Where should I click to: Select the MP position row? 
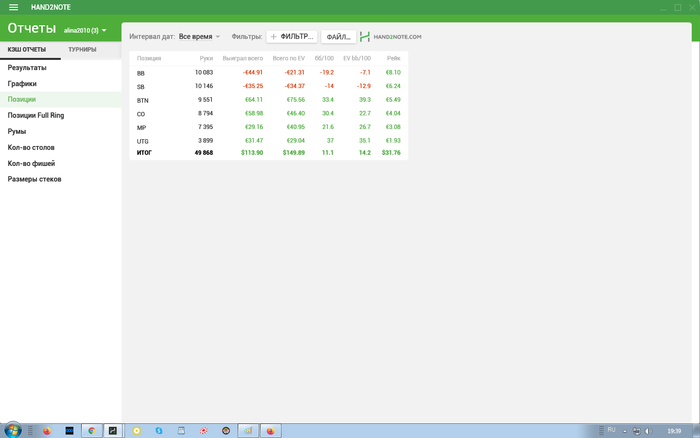(x=269, y=127)
